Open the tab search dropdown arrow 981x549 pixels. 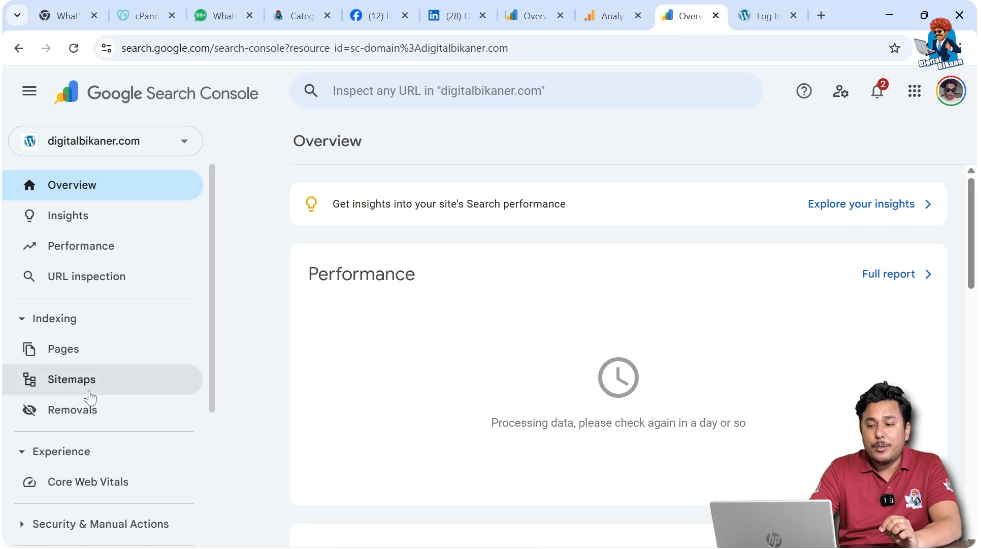(17, 16)
